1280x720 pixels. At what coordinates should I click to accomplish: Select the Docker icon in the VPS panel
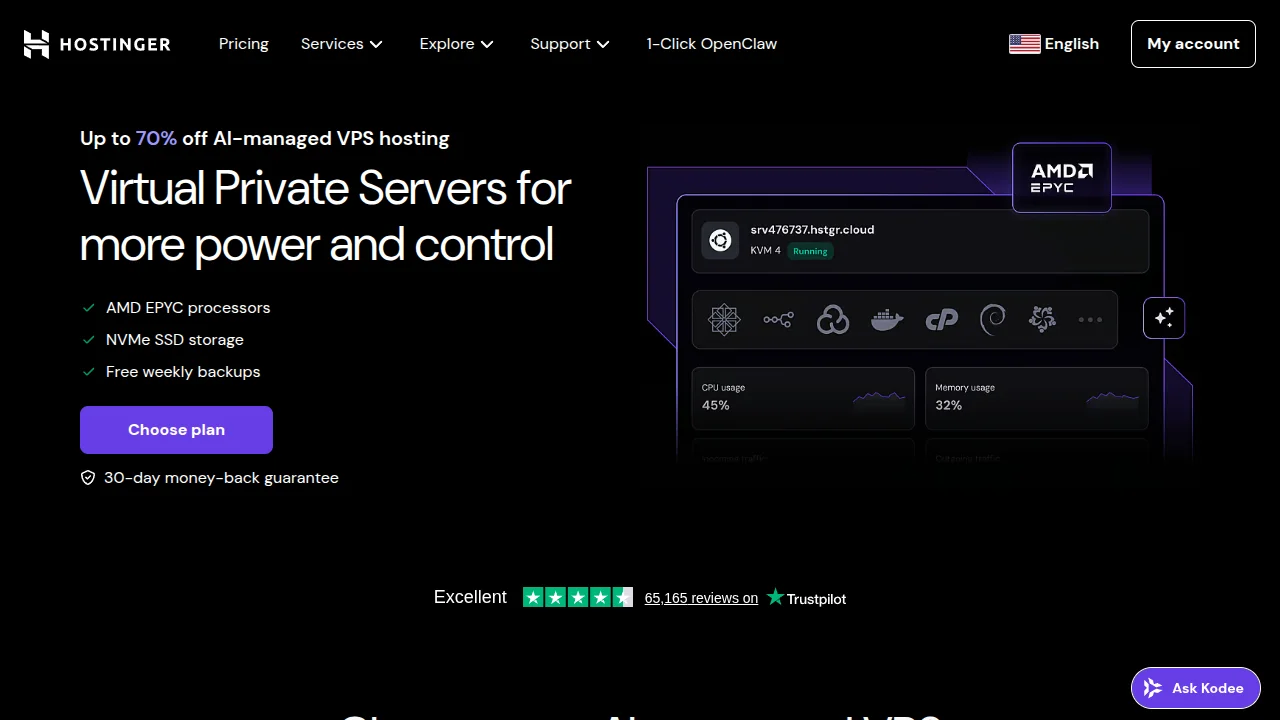click(887, 319)
